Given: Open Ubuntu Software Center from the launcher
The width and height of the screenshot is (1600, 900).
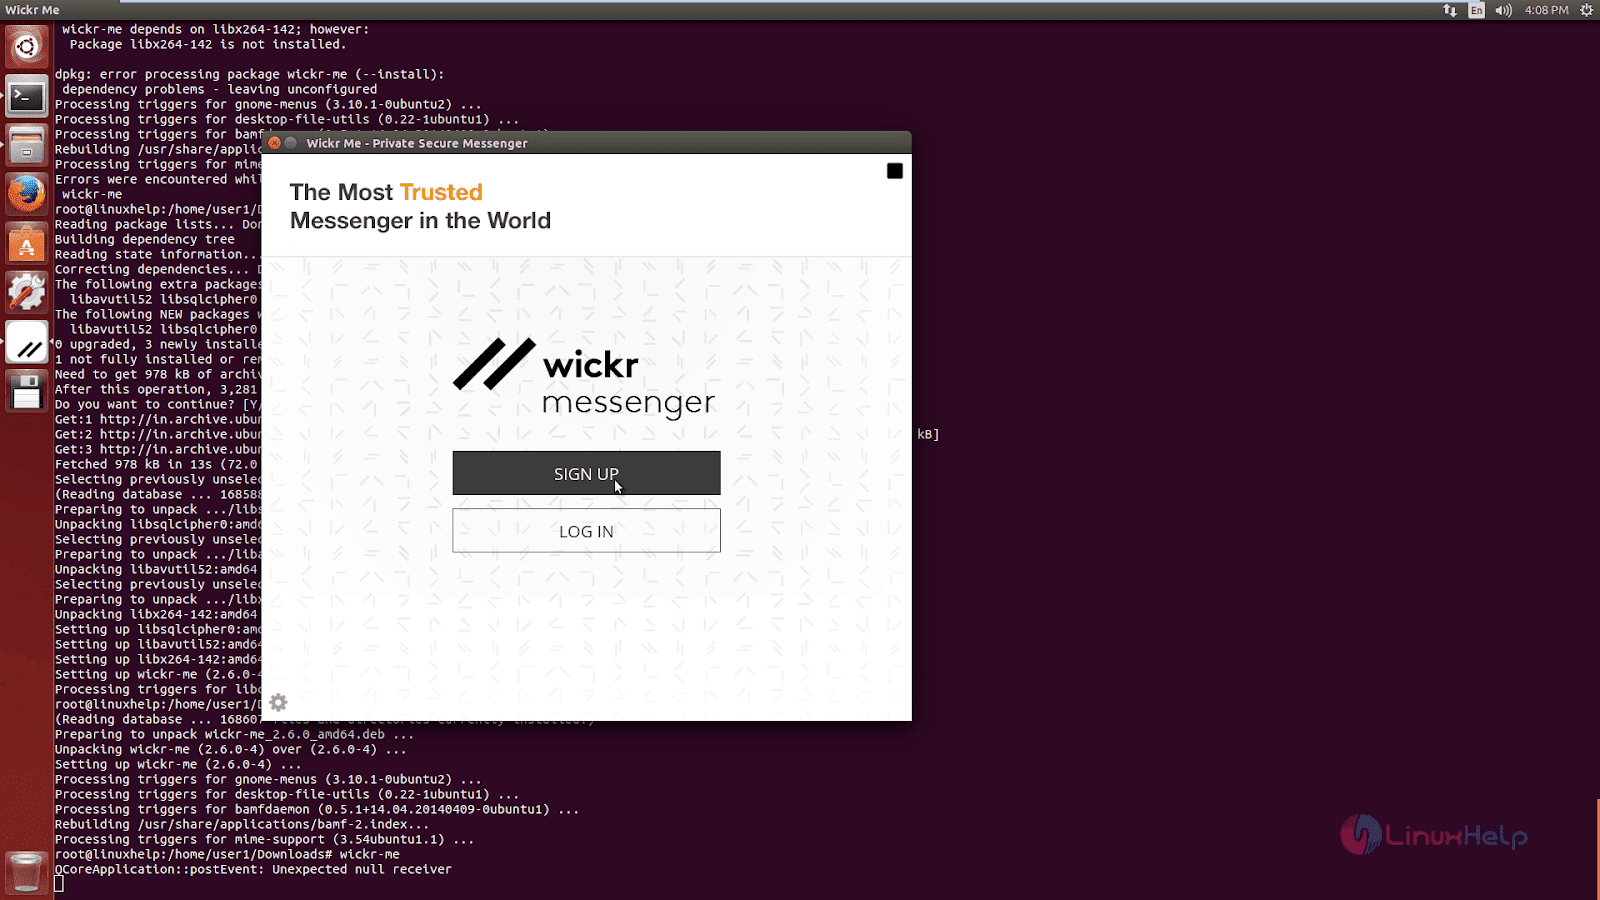Looking at the screenshot, I should [x=27, y=244].
